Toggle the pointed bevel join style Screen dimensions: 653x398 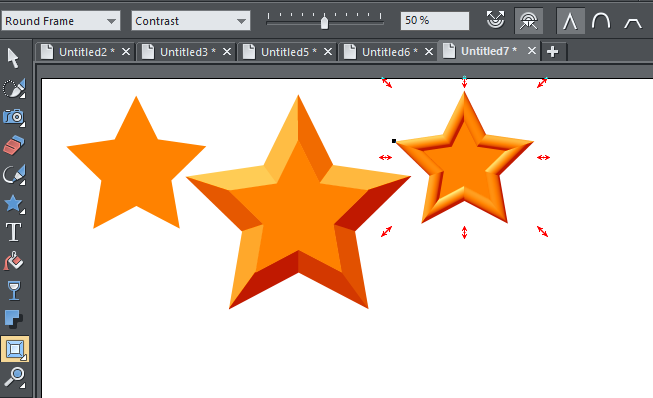tap(570, 20)
